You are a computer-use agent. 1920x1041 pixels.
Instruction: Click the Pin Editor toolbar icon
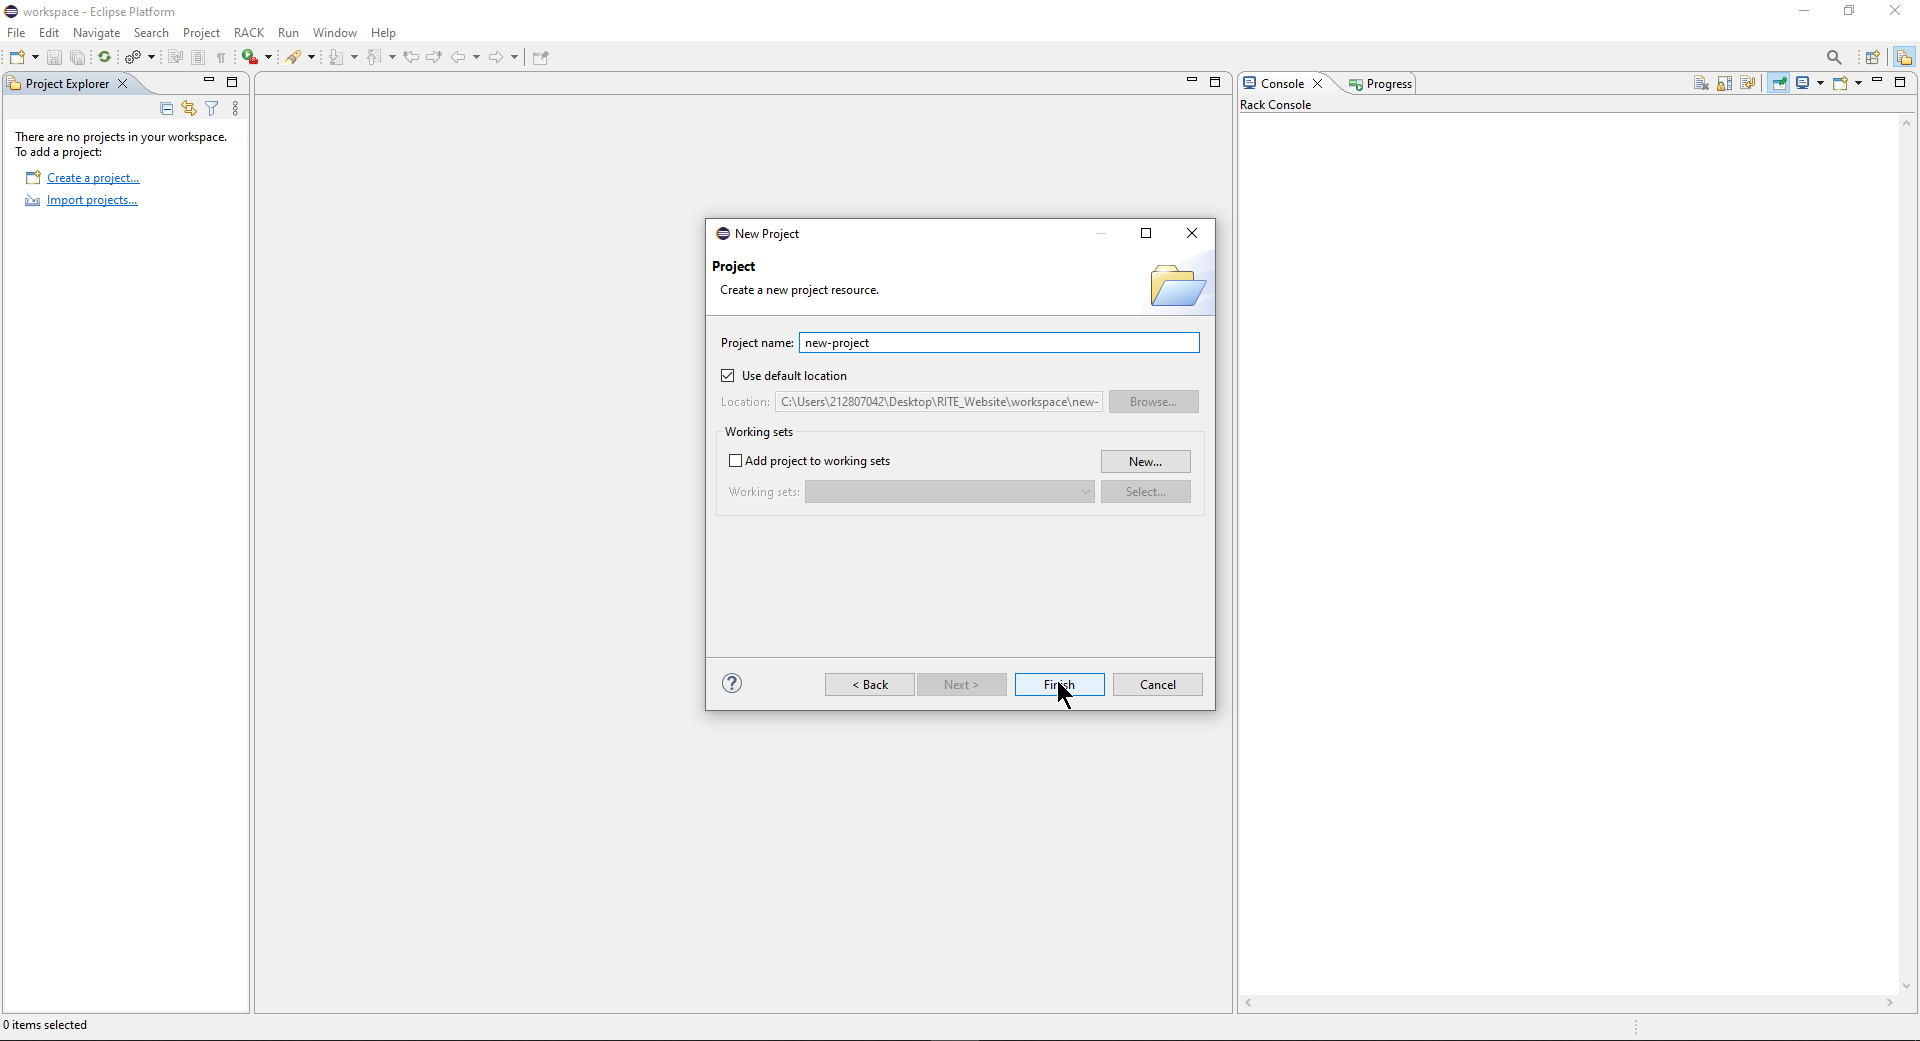tap(541, 57)
